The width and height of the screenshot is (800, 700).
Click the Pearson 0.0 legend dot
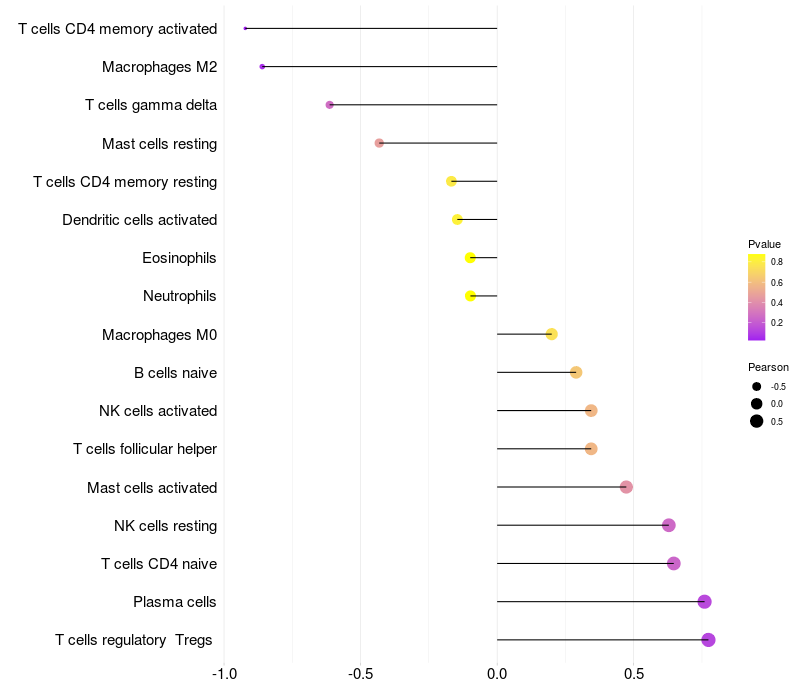click(x=757, y=404)
